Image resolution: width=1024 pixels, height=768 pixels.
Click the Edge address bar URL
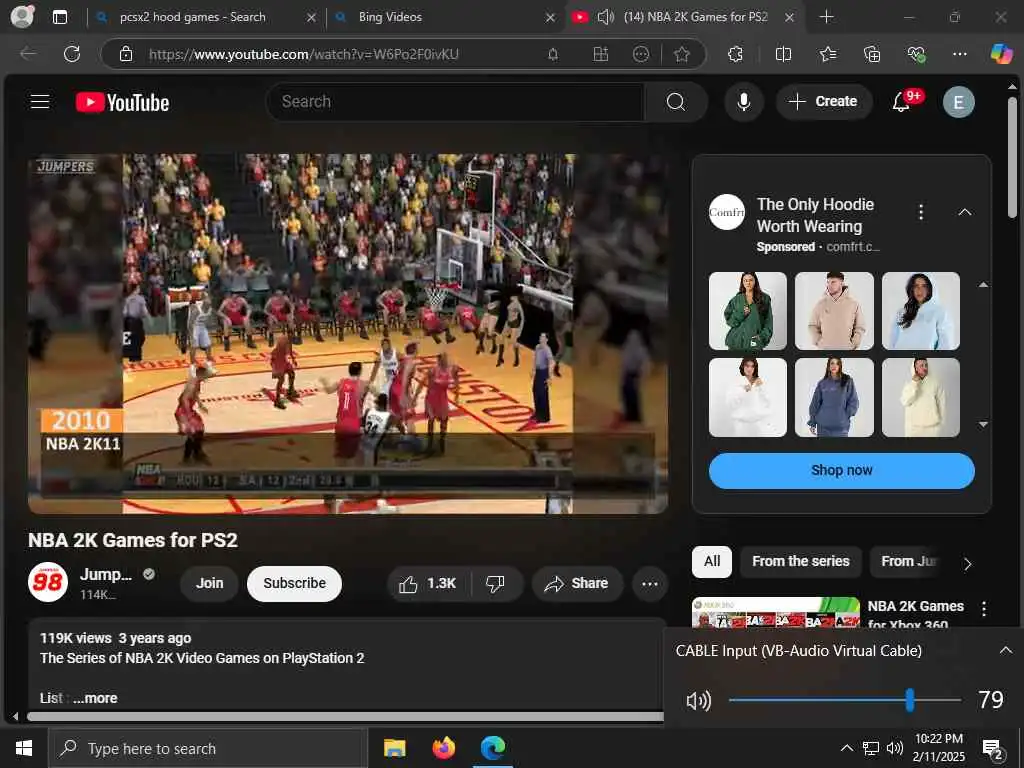tap(304, 54)
